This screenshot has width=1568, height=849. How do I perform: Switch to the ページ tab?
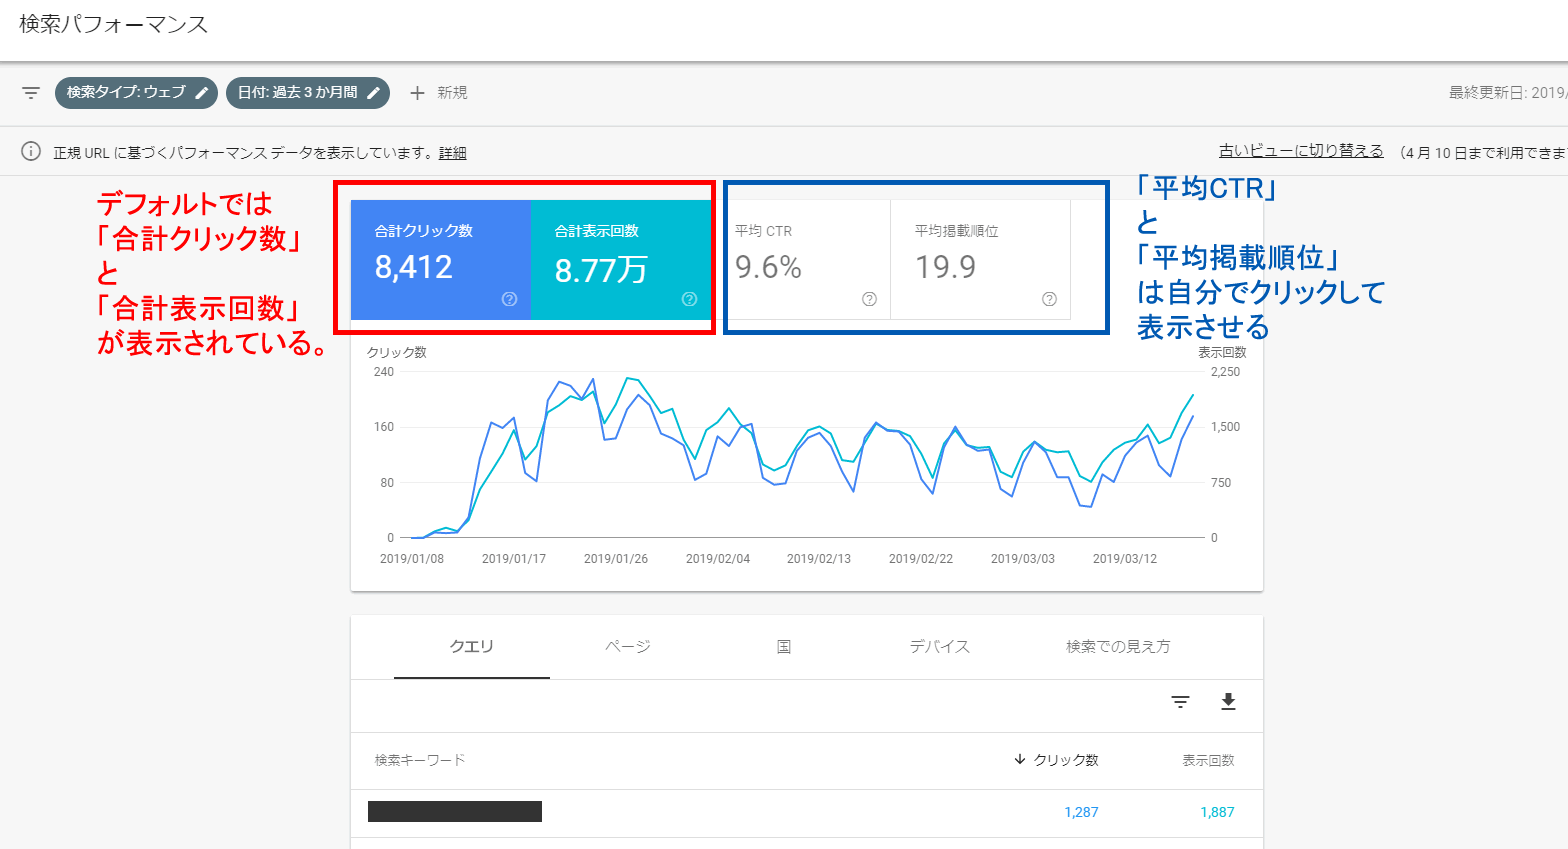628,647
